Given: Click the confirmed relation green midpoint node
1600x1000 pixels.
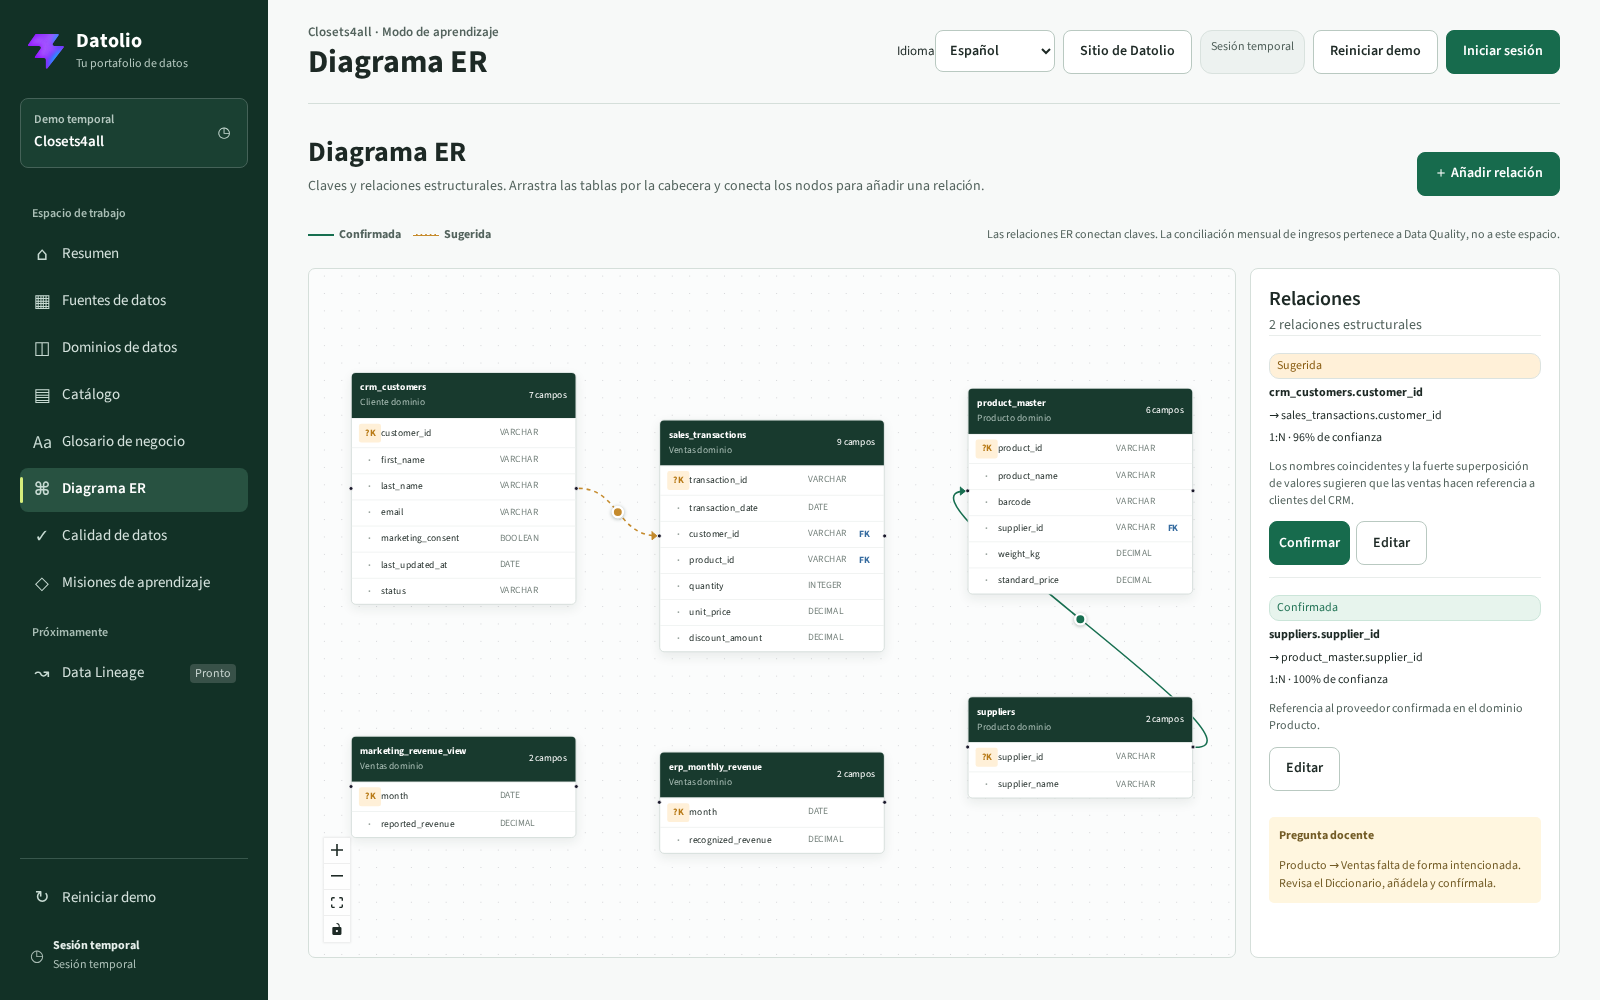Looking at the screenshot, I should (x=1080, y=619).
